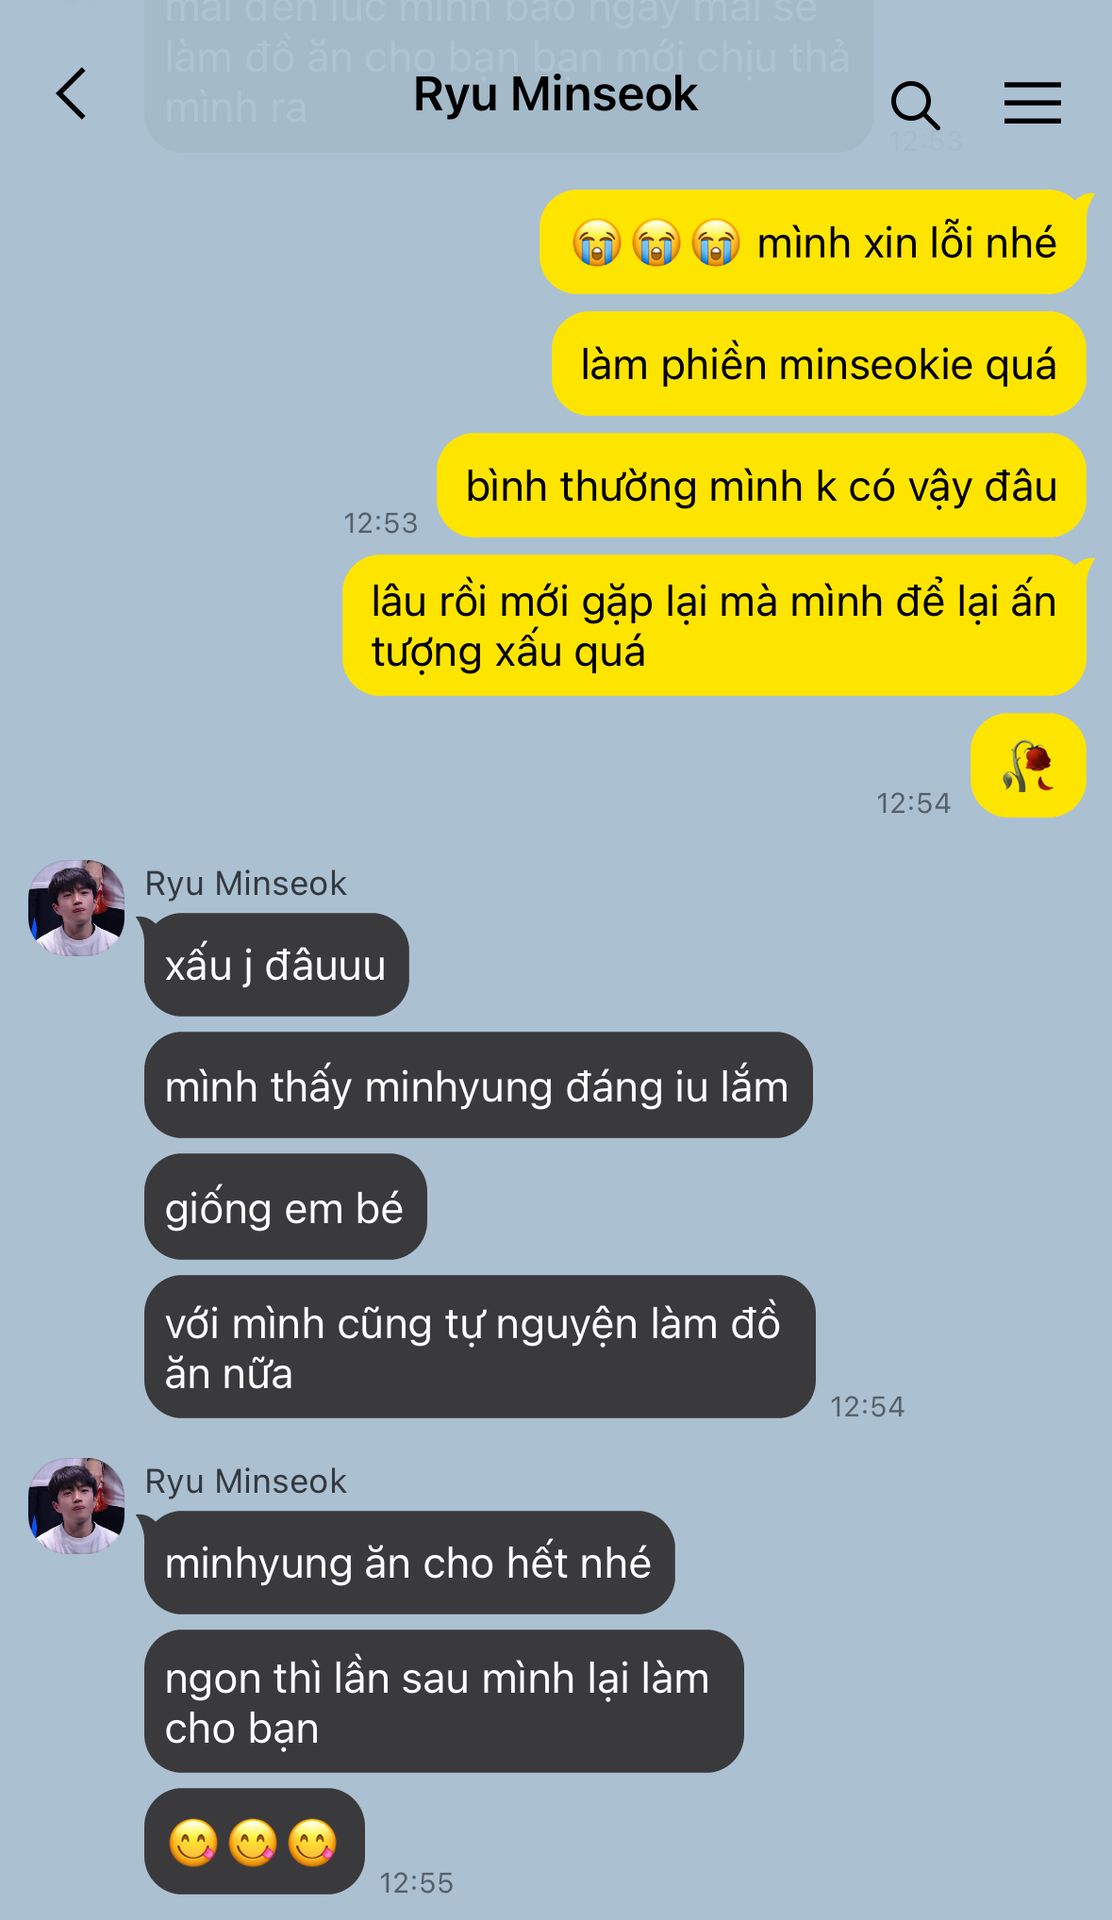Select "với mình cũng tự nguyện làm đồ ăn" bubble
The height and width of the screenshot is (1920, 1112).
point(480,1347)
